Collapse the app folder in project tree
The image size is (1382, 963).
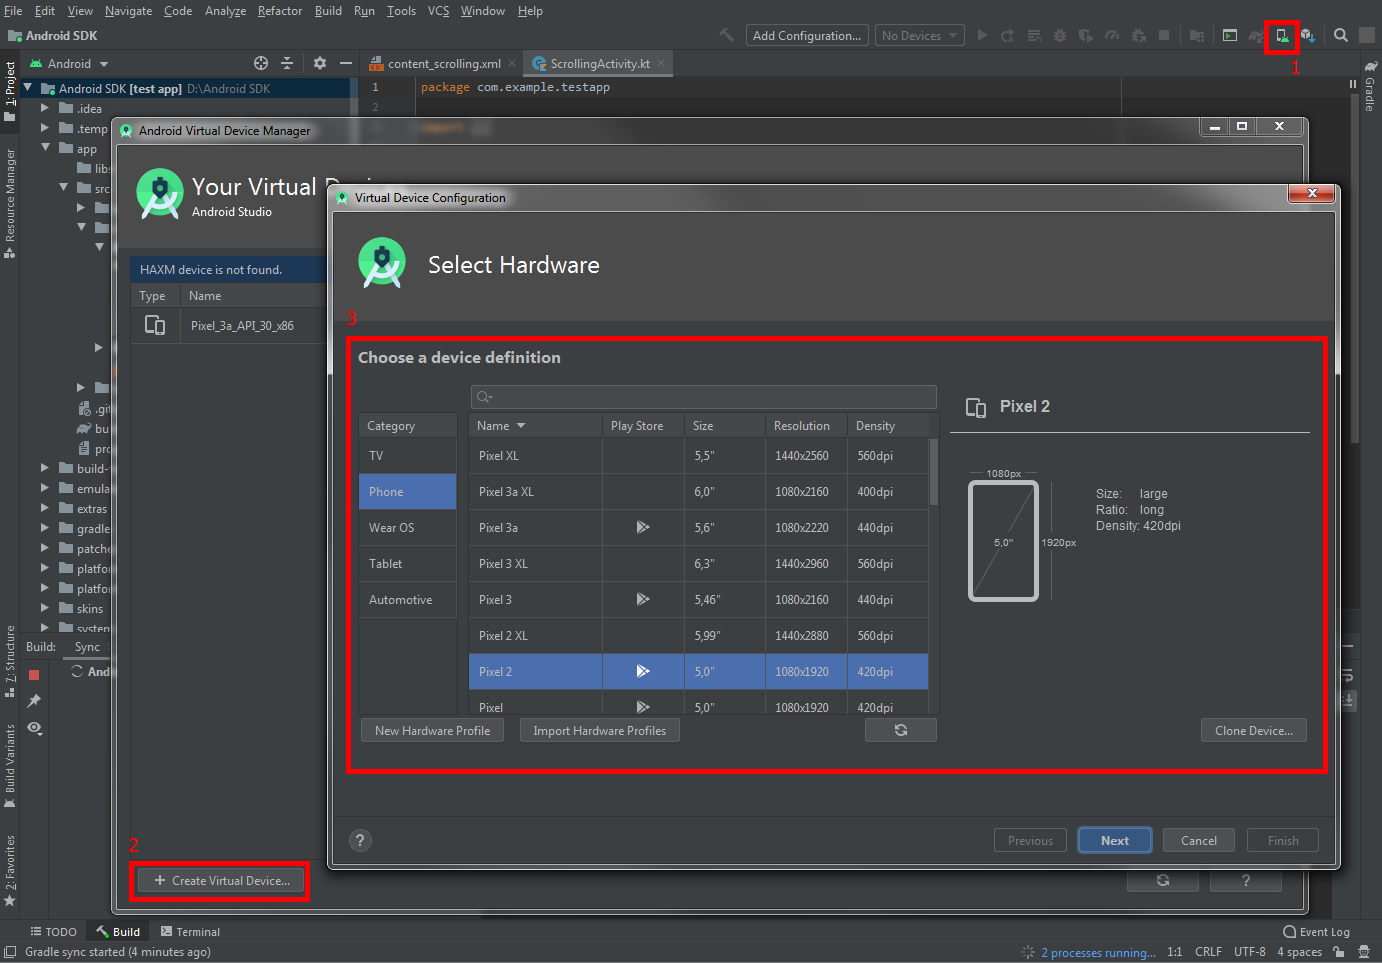tap(45, 148)
